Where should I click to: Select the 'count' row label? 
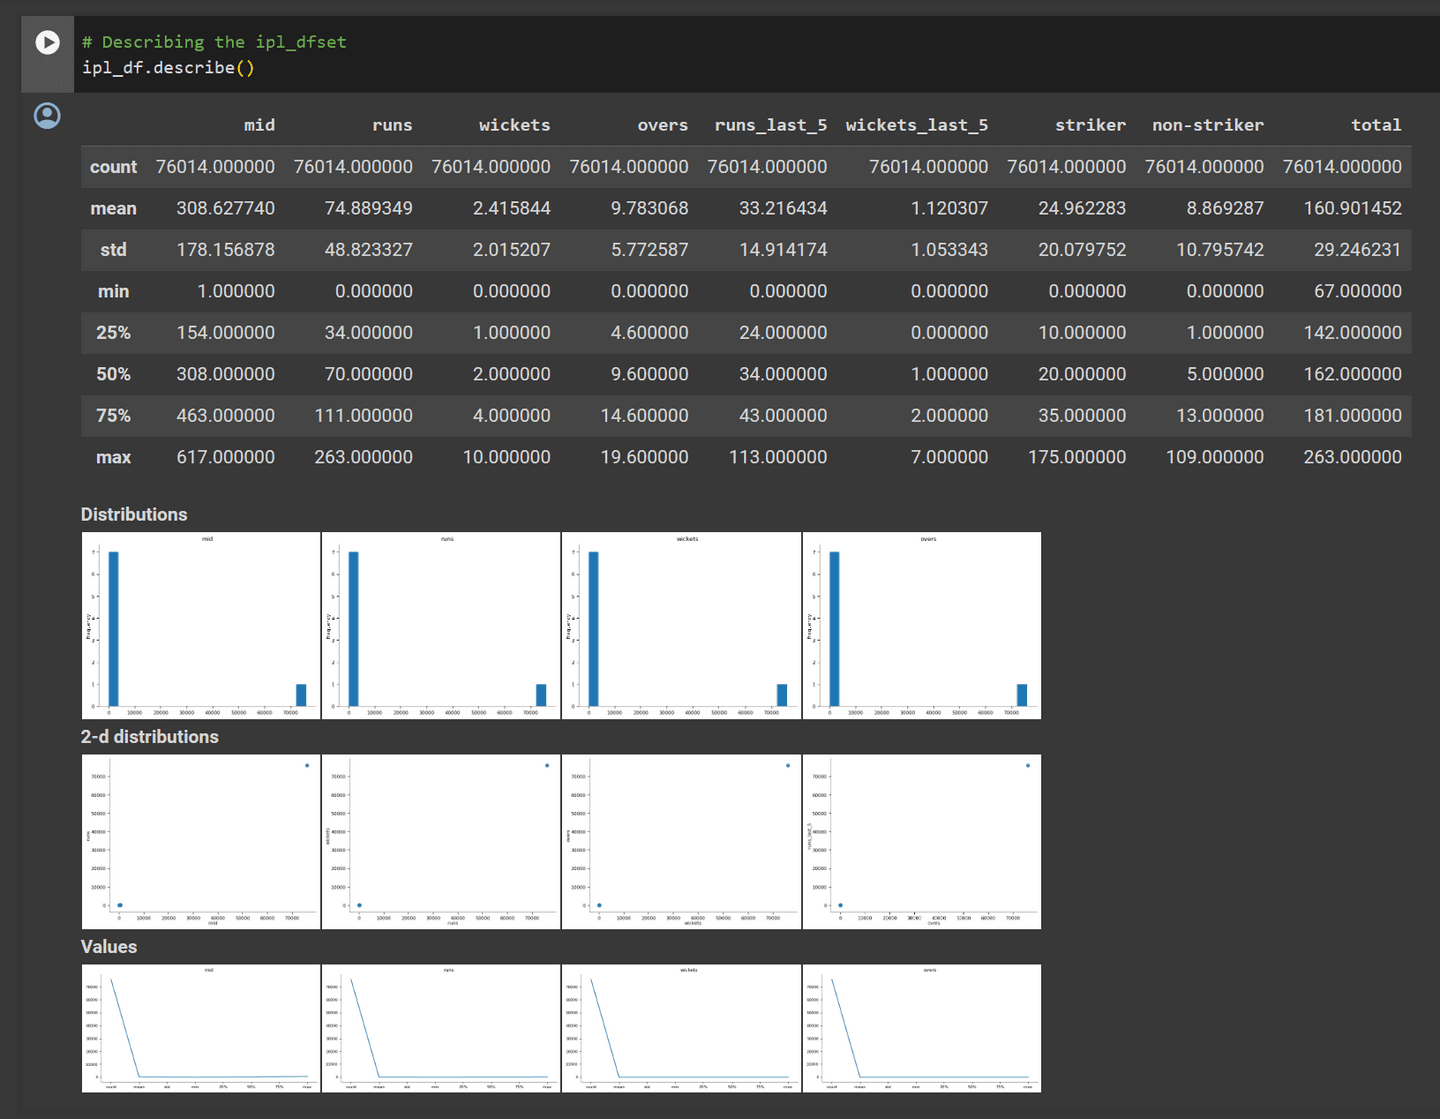(113, 167)
